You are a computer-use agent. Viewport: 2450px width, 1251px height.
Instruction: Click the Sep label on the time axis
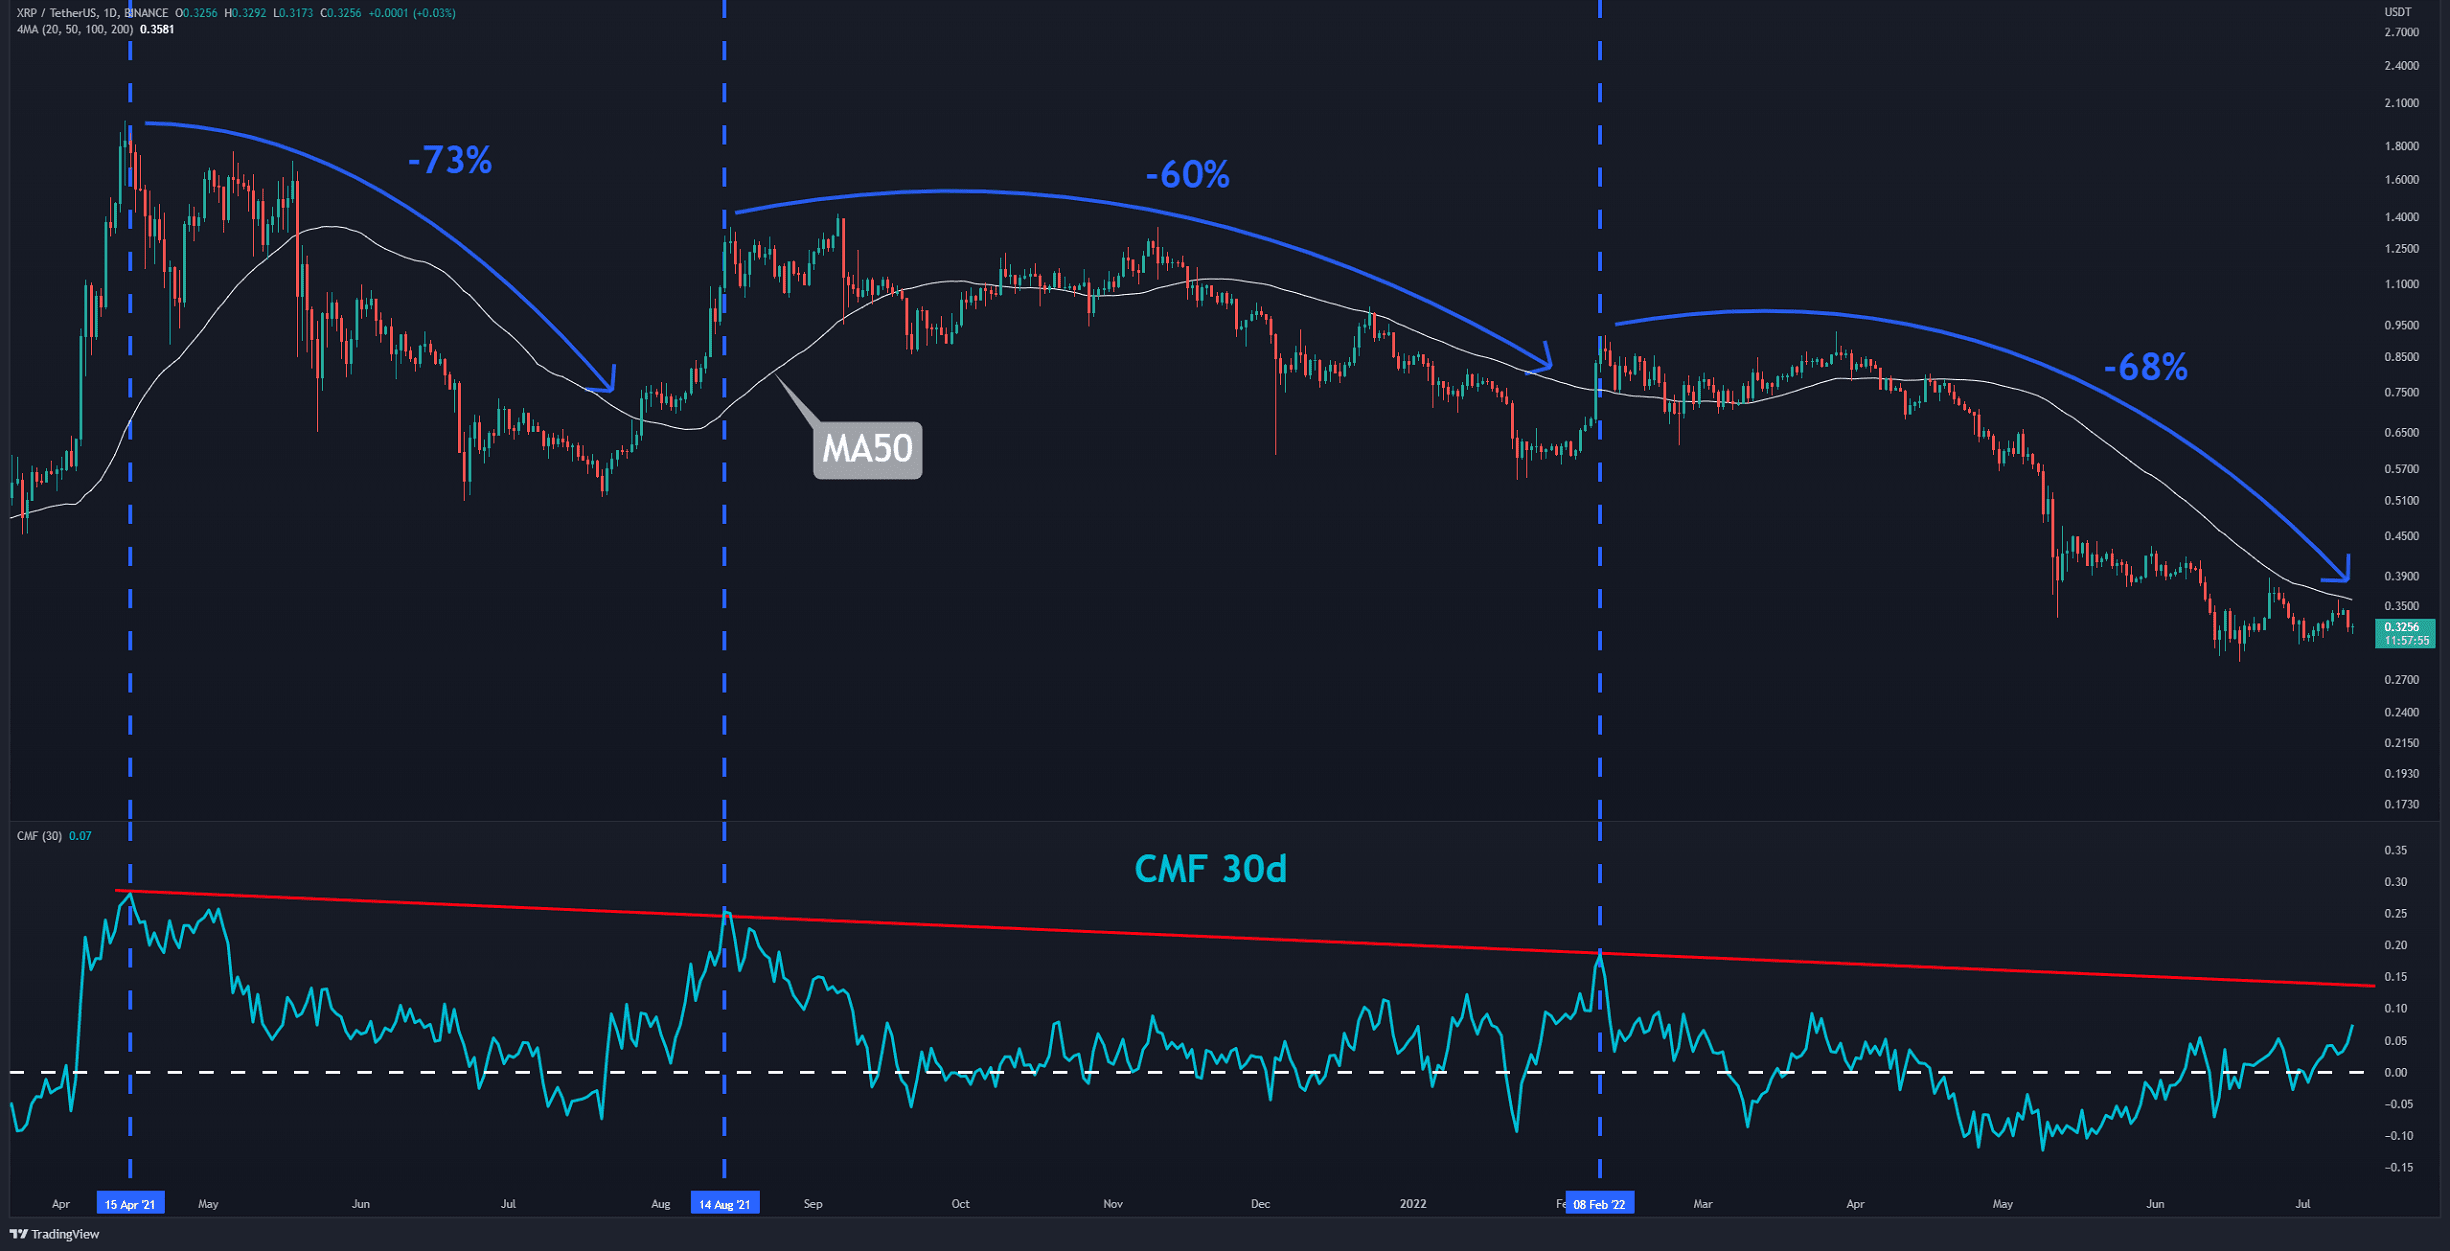click(813, 1204)
